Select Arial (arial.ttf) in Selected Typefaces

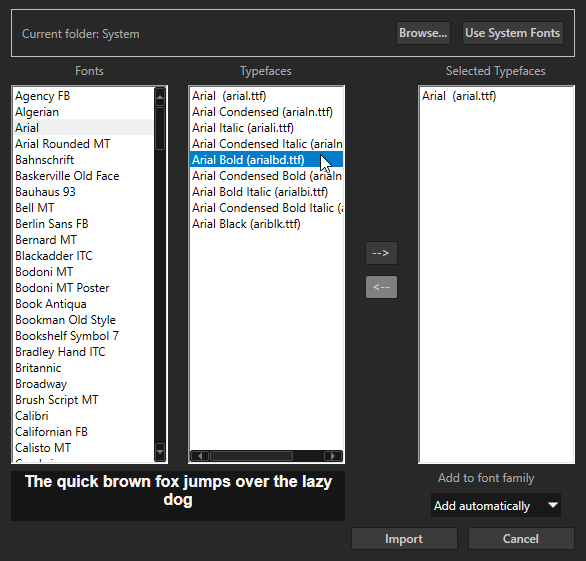pos(496,96)
